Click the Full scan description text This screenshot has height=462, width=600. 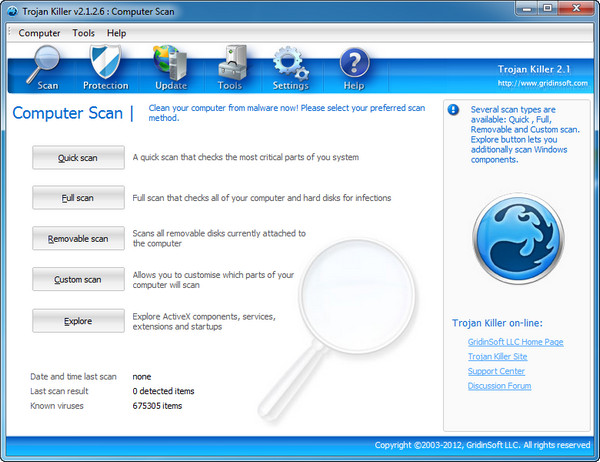pyautogui.click(x=262, y=198)
